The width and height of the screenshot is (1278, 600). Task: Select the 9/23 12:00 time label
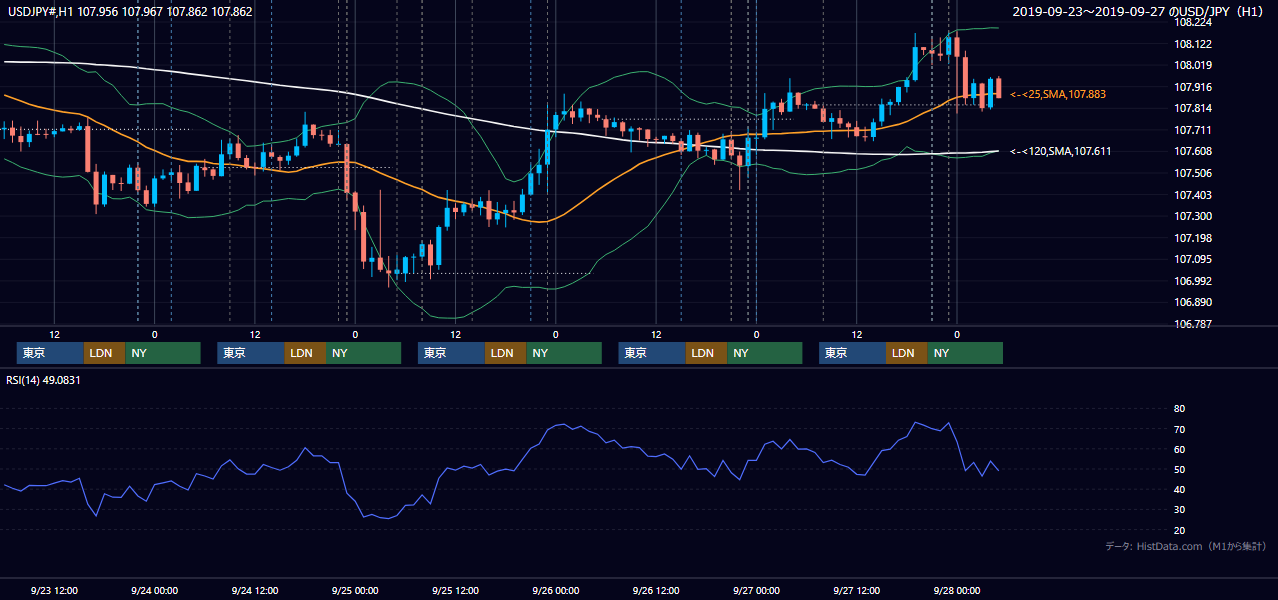55,590
